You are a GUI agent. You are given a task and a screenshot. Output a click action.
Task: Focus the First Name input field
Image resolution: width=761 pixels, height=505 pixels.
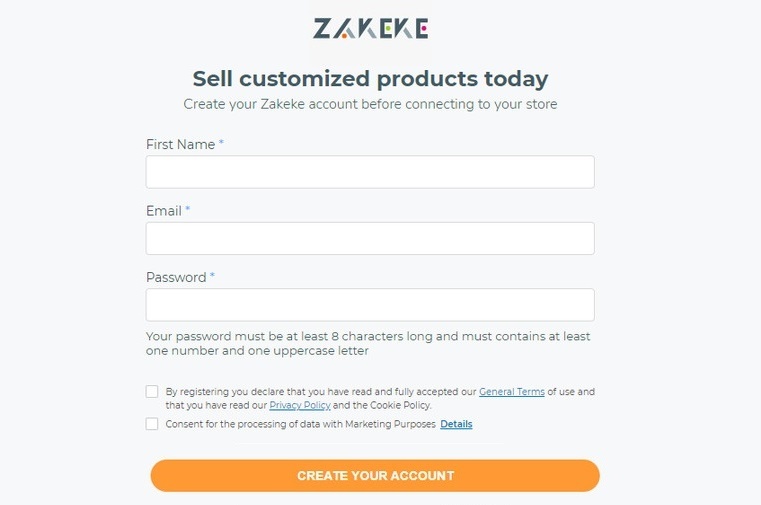coord(370,172)
